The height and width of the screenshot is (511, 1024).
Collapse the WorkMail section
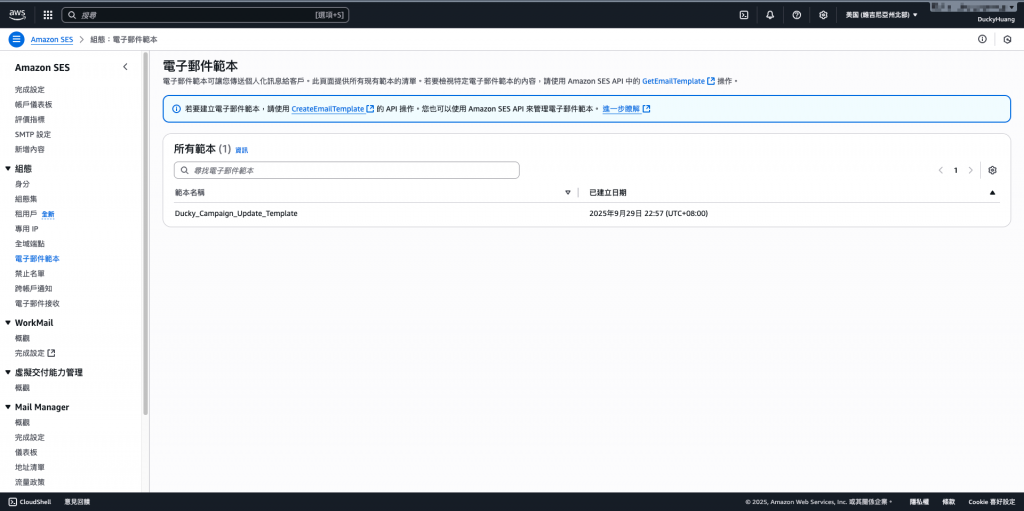pos(8,323)
